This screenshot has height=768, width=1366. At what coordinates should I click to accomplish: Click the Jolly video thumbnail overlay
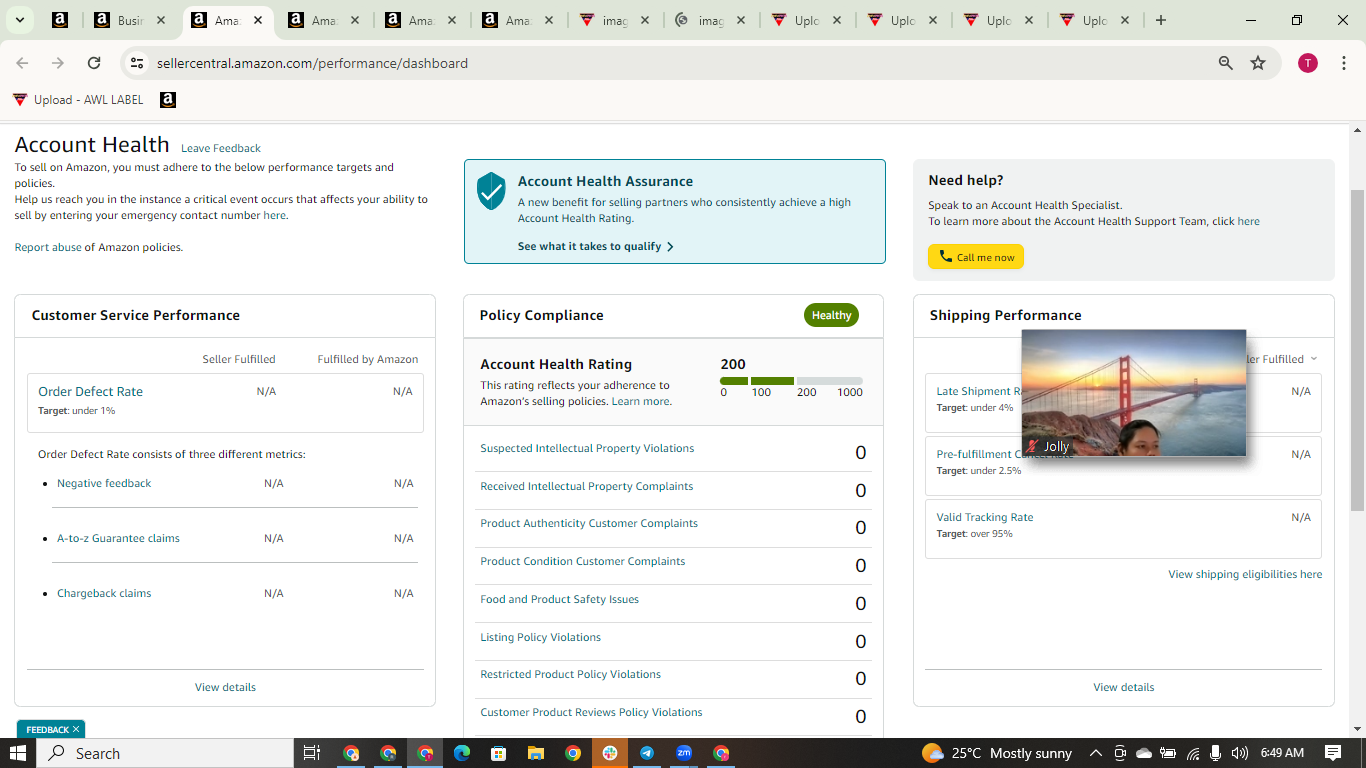(1134, 393)
